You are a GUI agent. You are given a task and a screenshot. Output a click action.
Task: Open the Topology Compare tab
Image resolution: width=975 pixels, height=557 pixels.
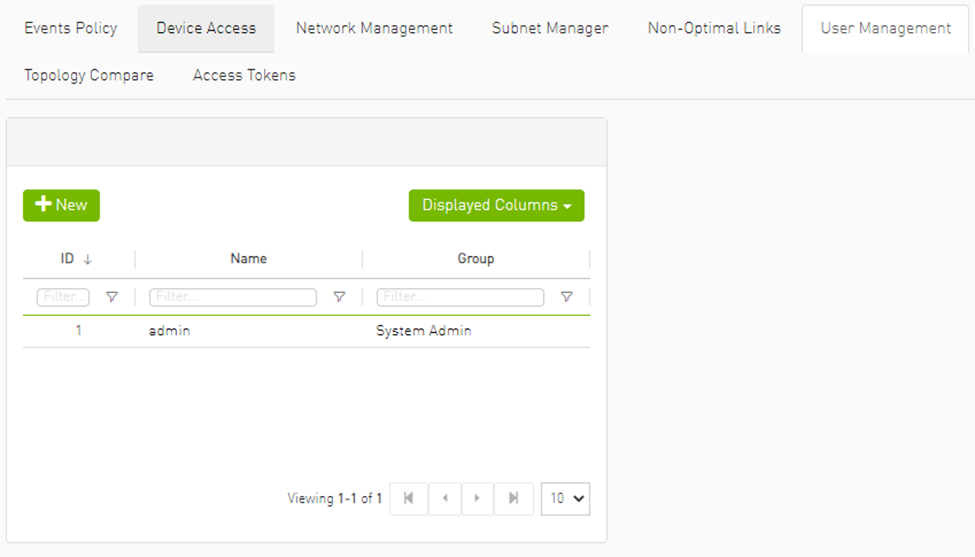(x=89, y=75)
